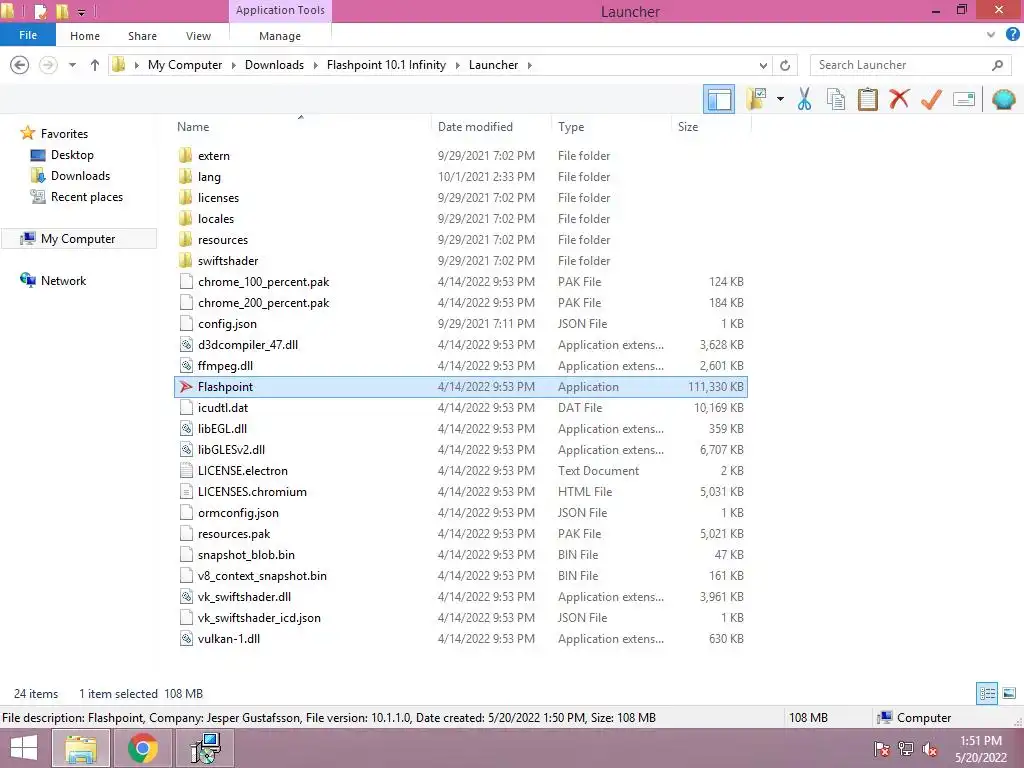Toggle the preview pane layout button
The image size is (1024, 768).
719,99
